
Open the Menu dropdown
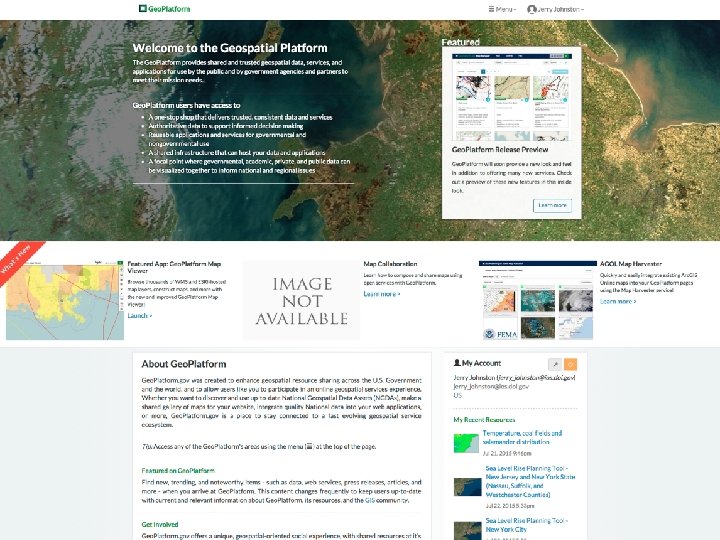(502, 9)
